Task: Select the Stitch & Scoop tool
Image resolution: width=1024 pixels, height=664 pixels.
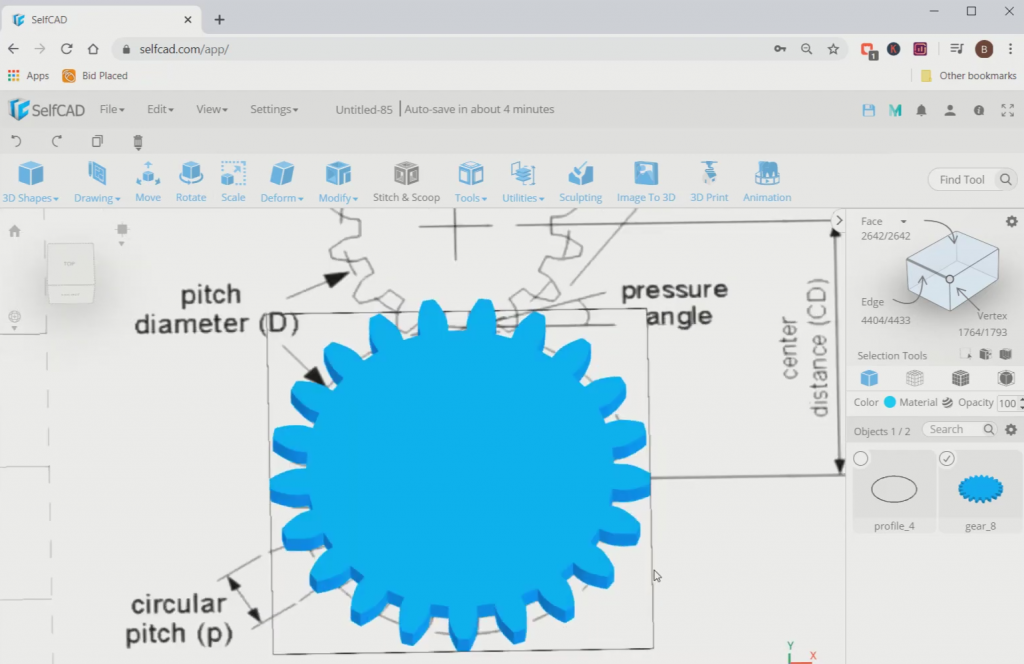Action: click(x=406, y=182)
